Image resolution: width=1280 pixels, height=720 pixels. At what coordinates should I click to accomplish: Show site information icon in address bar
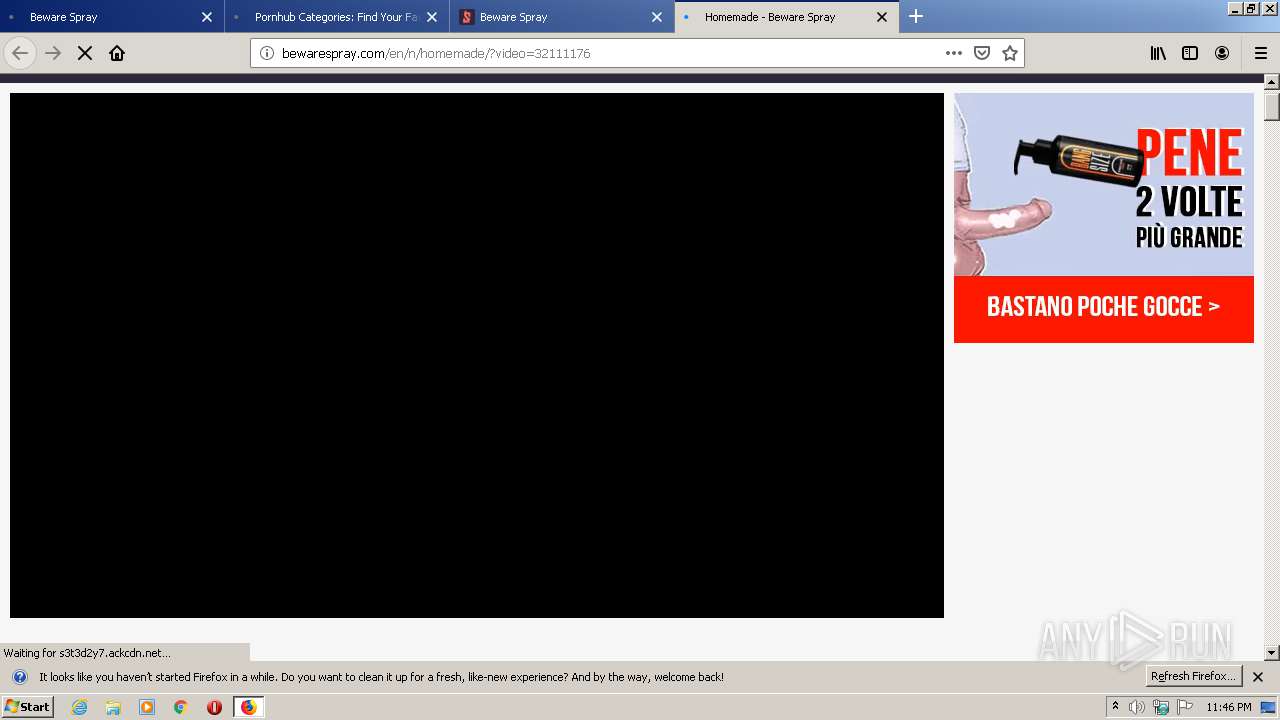[267, 53]
